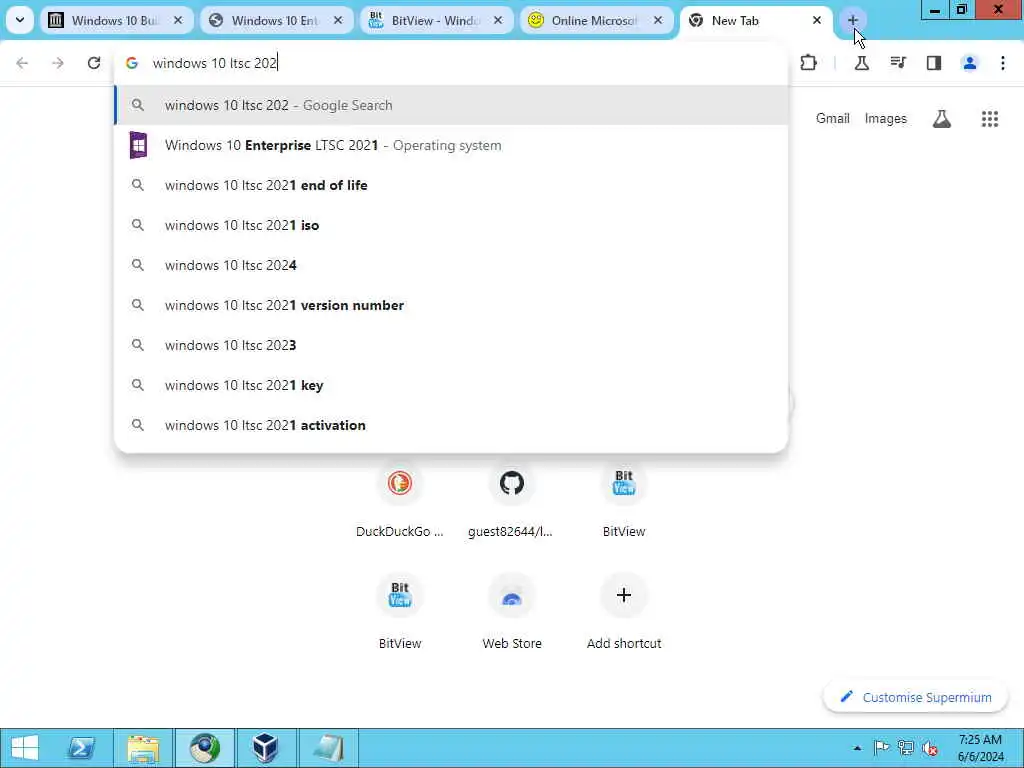1024x768 pixels.
Task: Go back with the back arrow
Action: (22, 63)
